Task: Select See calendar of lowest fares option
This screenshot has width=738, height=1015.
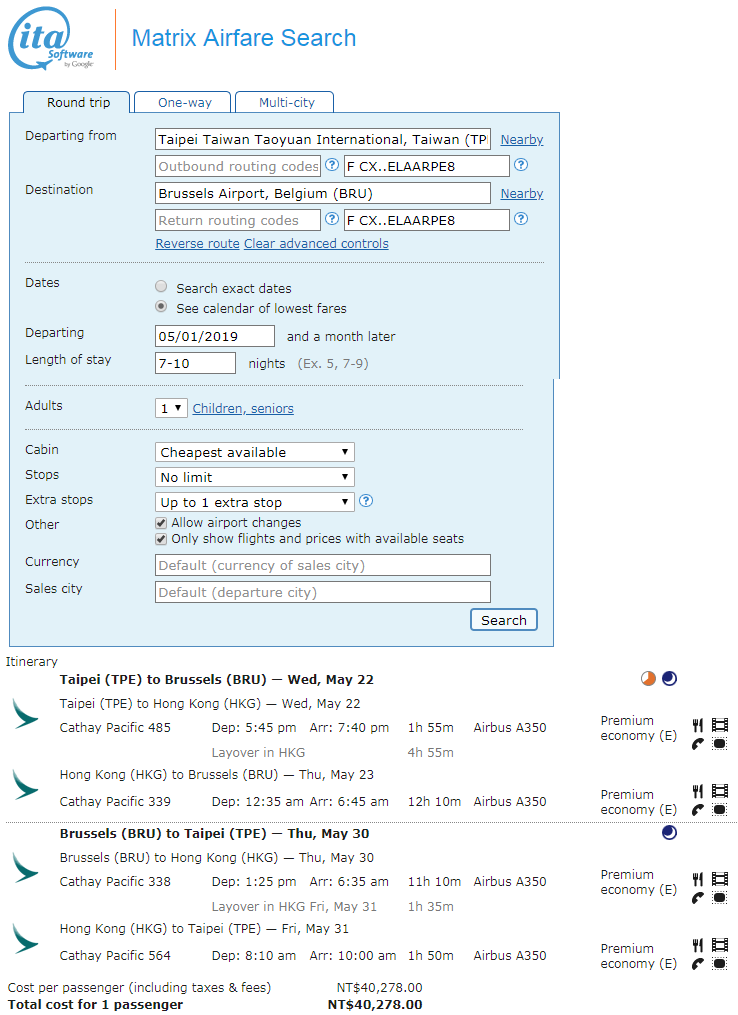Action: (161, 306)
